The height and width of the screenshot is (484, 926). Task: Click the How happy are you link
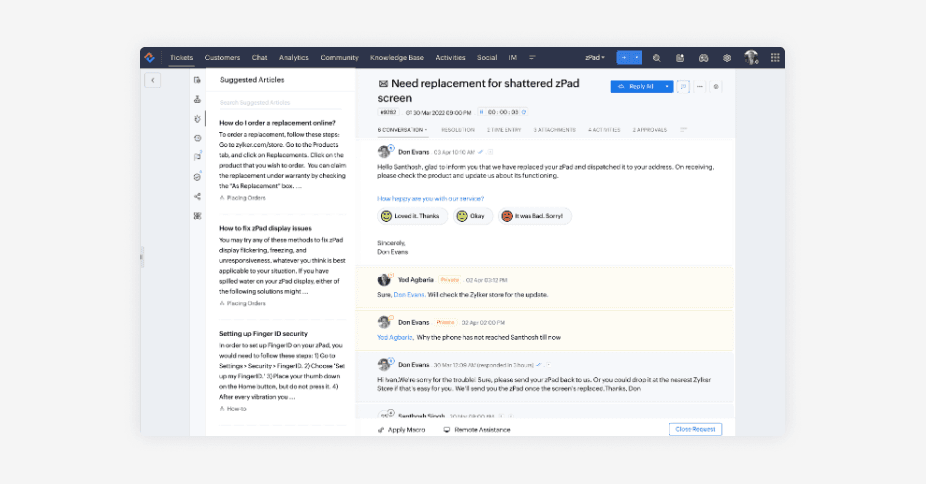[x=431, y=199]
